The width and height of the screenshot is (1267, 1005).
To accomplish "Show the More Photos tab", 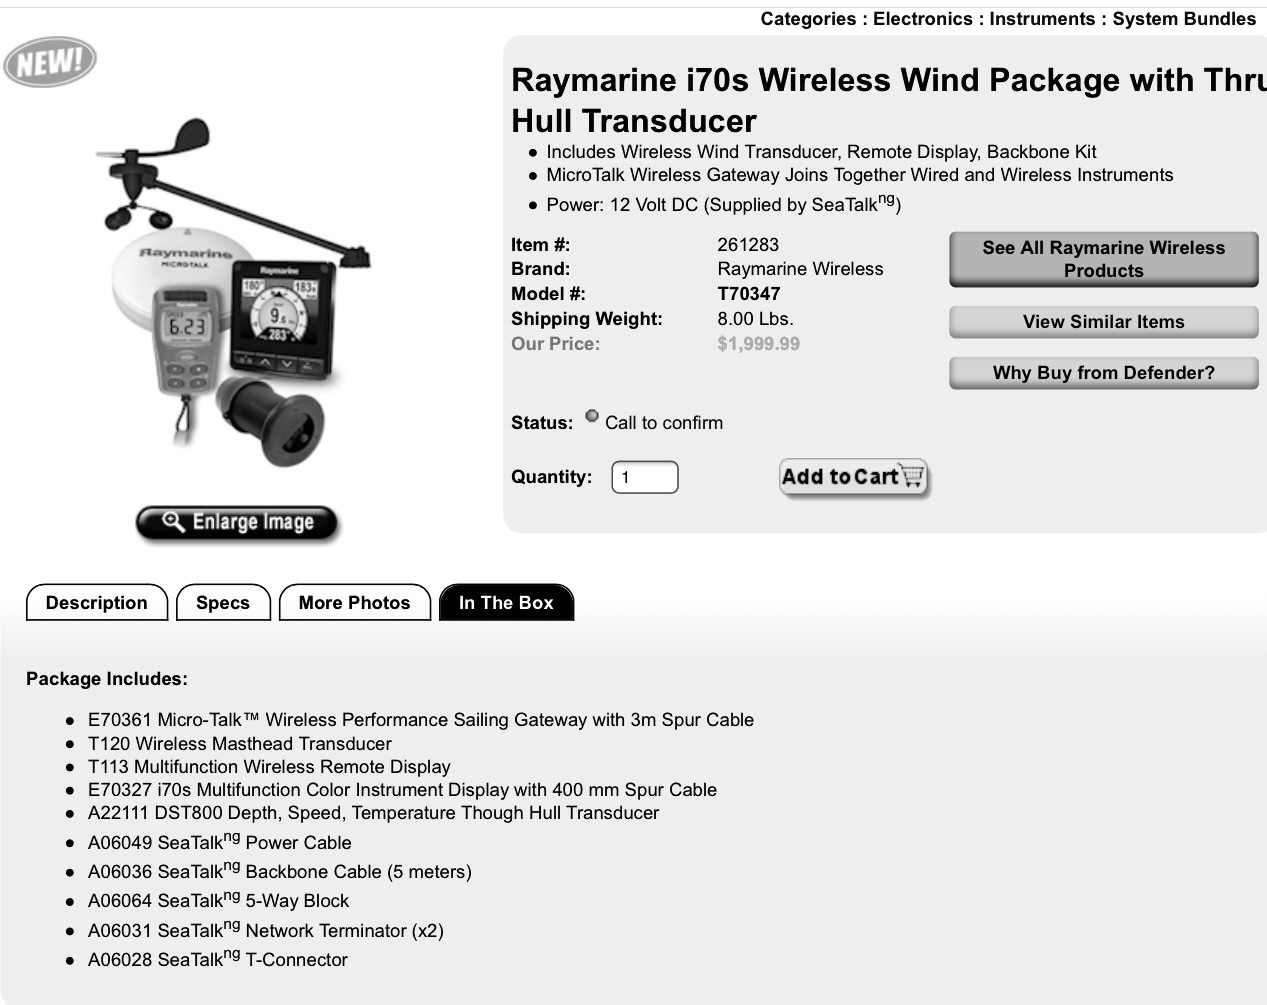I will click(355, 603).
